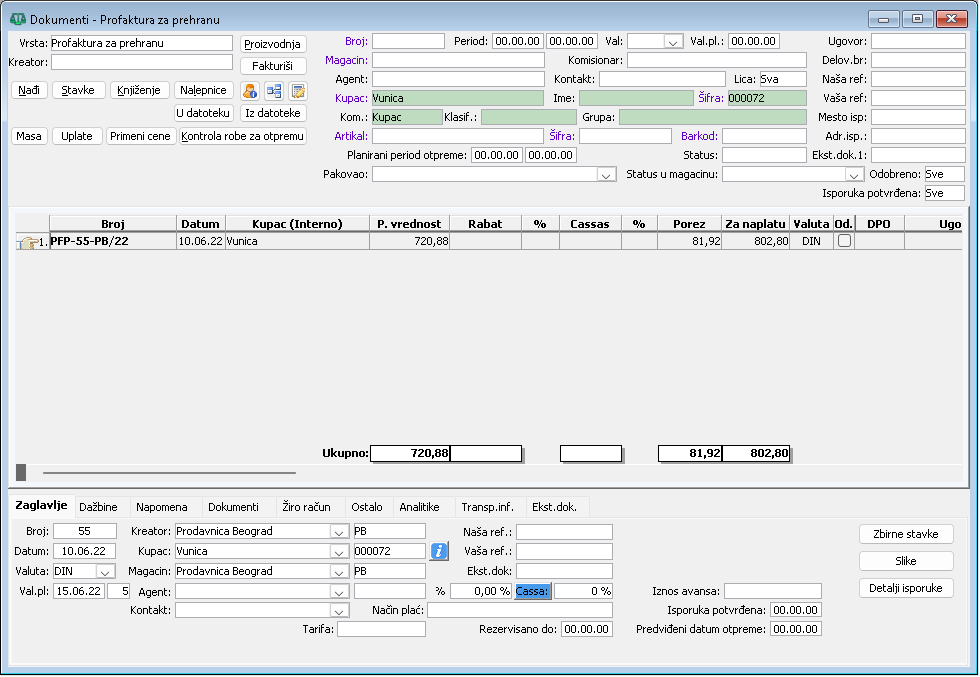Expand the Kontakt dropdown in Zaglavlje
980x677 pixels.
tap(339, 611)
